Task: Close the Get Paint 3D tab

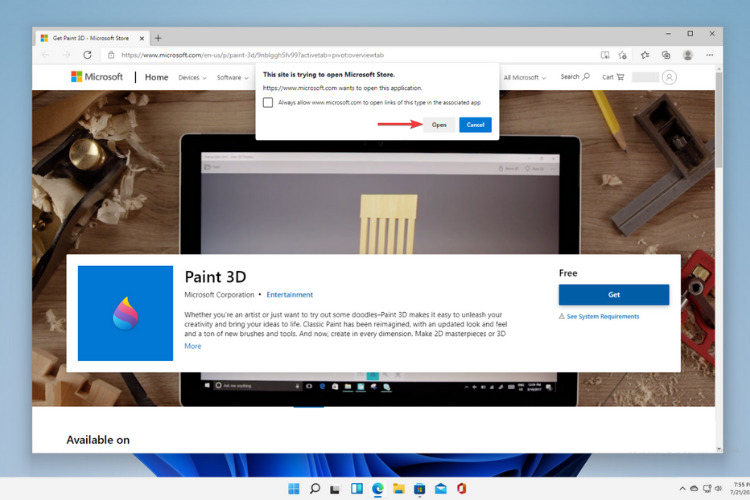Action: pyautogui.click(x=142, y=38)
